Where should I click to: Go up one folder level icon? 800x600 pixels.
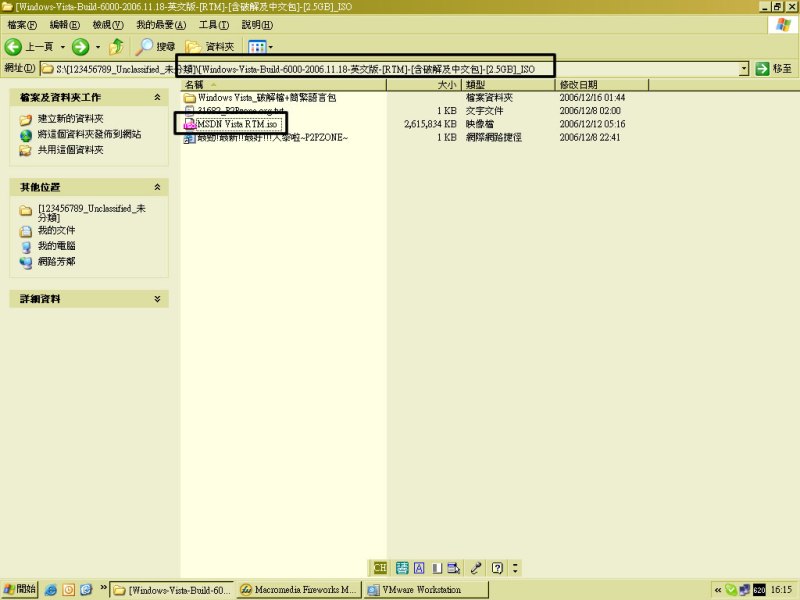tap(116, 47)
